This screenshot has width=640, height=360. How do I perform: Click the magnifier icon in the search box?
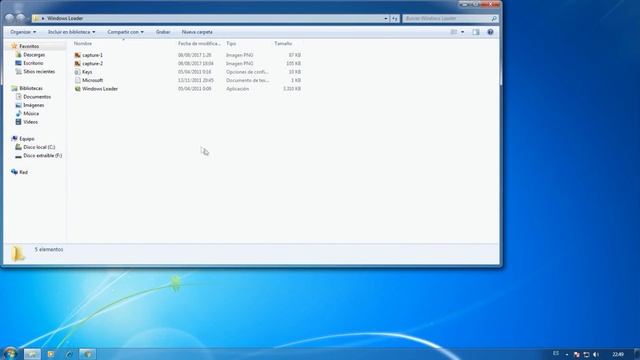point(494,18)
